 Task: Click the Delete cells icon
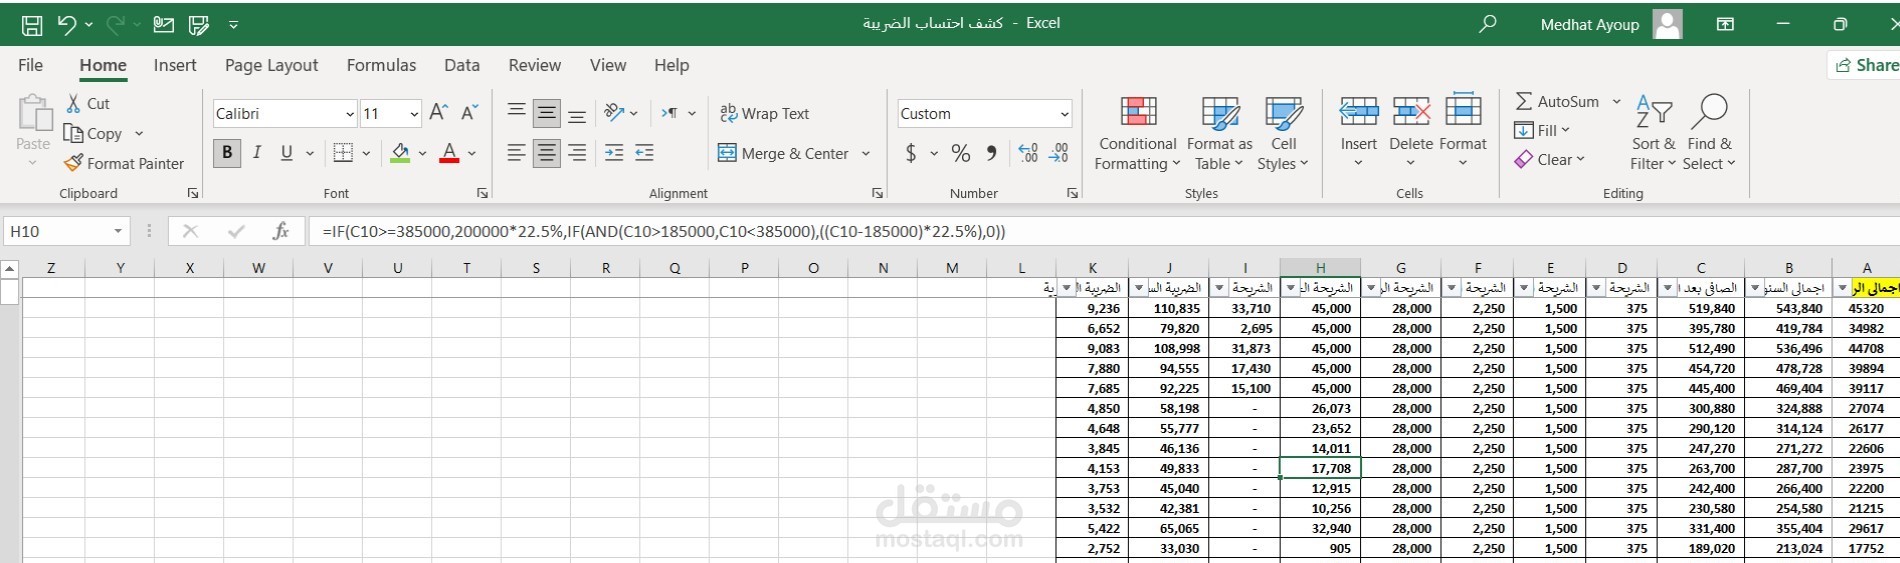[1411, 111]
